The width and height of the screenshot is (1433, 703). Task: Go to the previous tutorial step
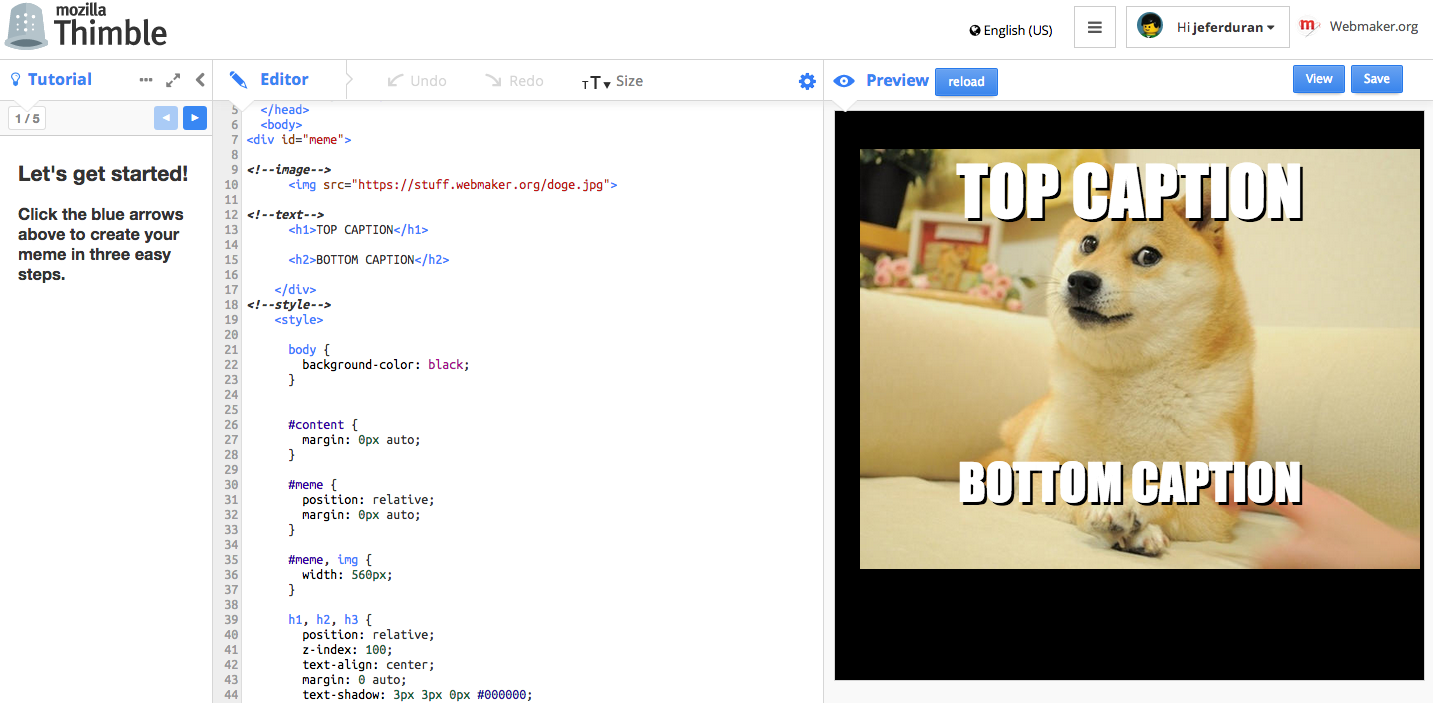pos(166,118)
